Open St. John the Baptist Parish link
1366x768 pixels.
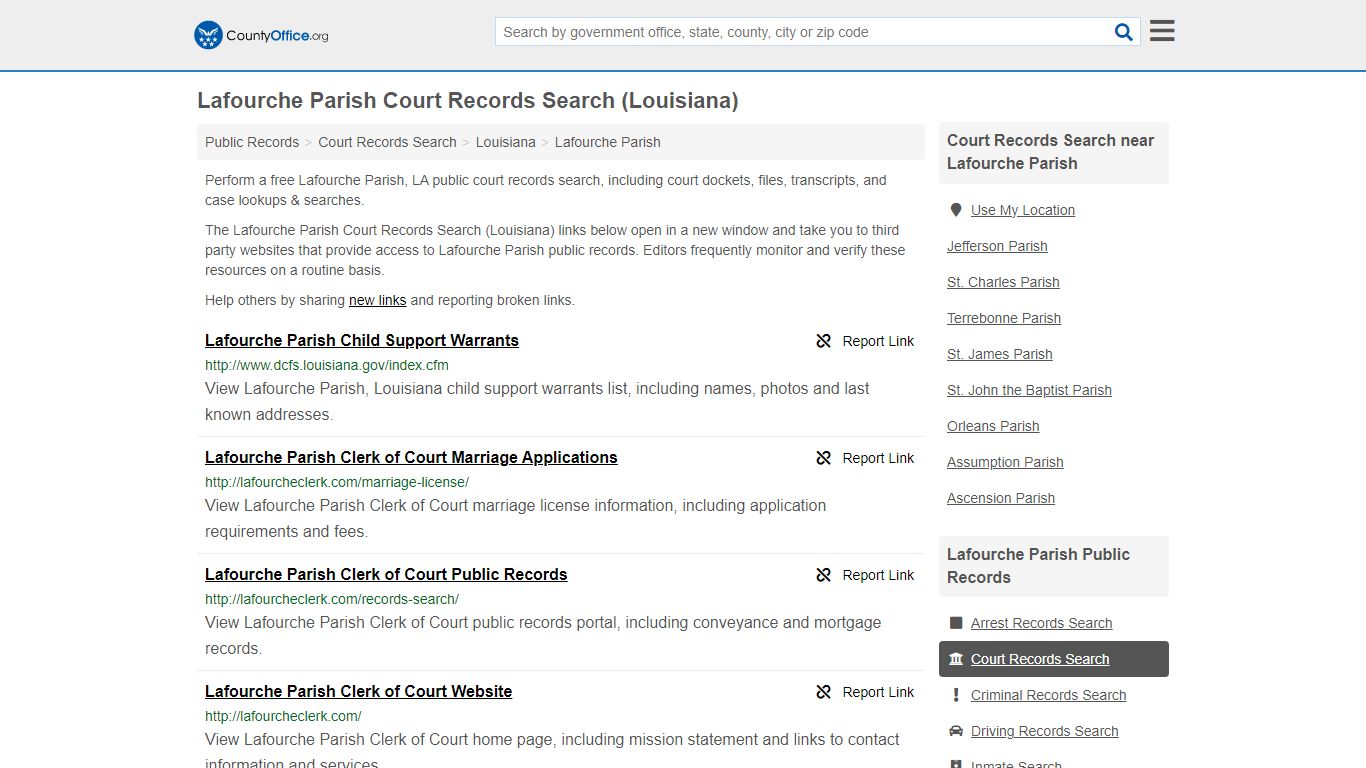pos(1029,390)
